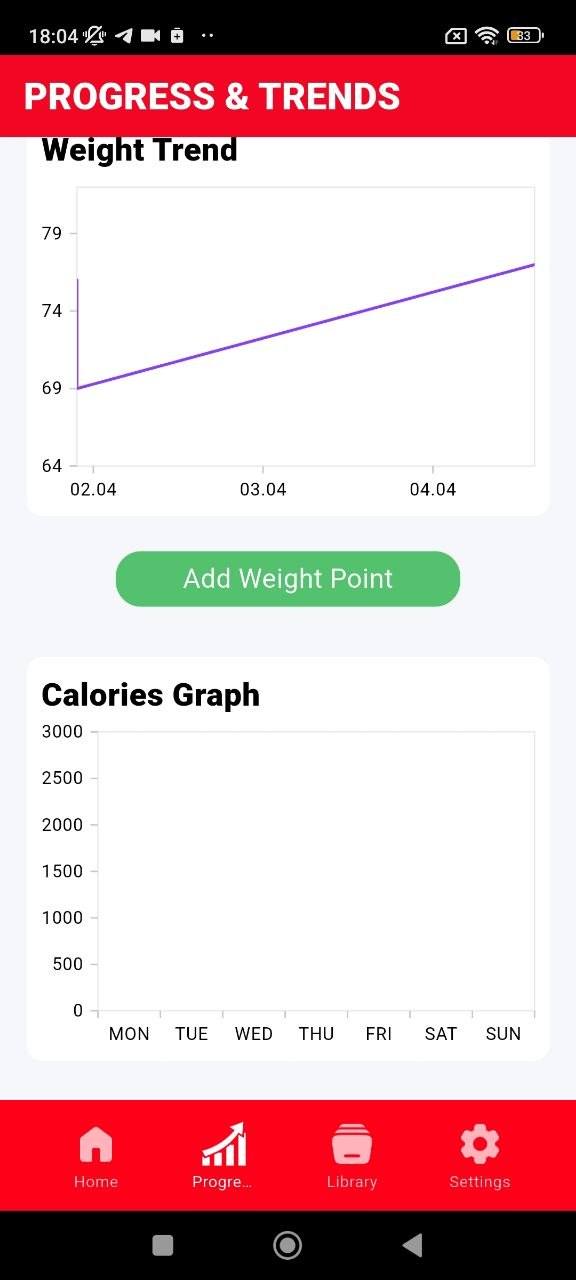576x1280 pixels.
Task: Tap the Weight Trend heading
Action: tap(139, 150)
